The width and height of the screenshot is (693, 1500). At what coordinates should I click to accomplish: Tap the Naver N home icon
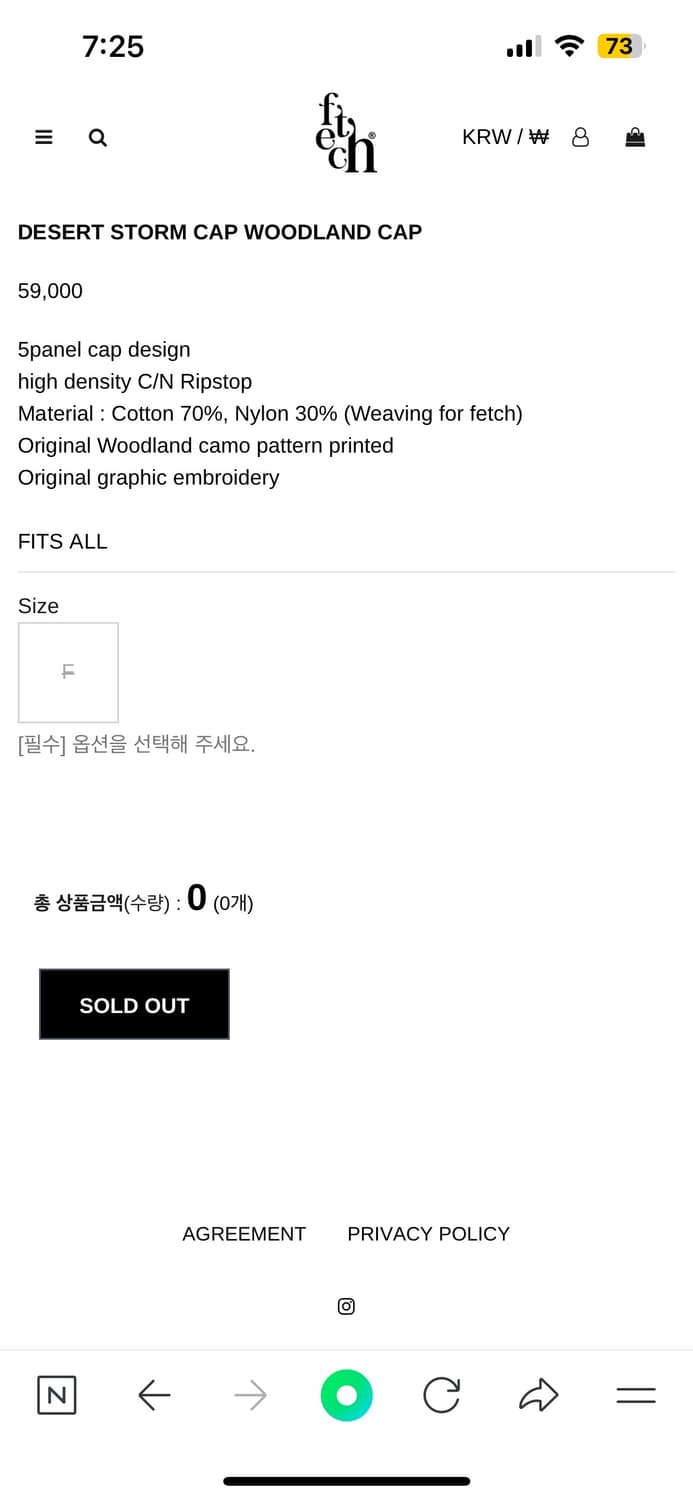pos(57,1395)
